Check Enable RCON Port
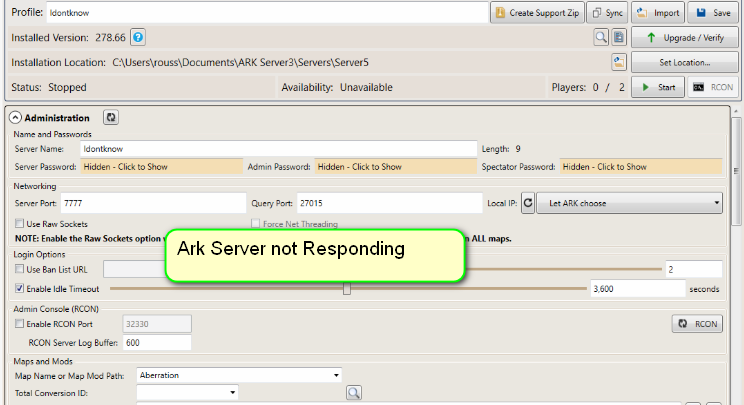This screenshot has width=744, height=405. 19,323
